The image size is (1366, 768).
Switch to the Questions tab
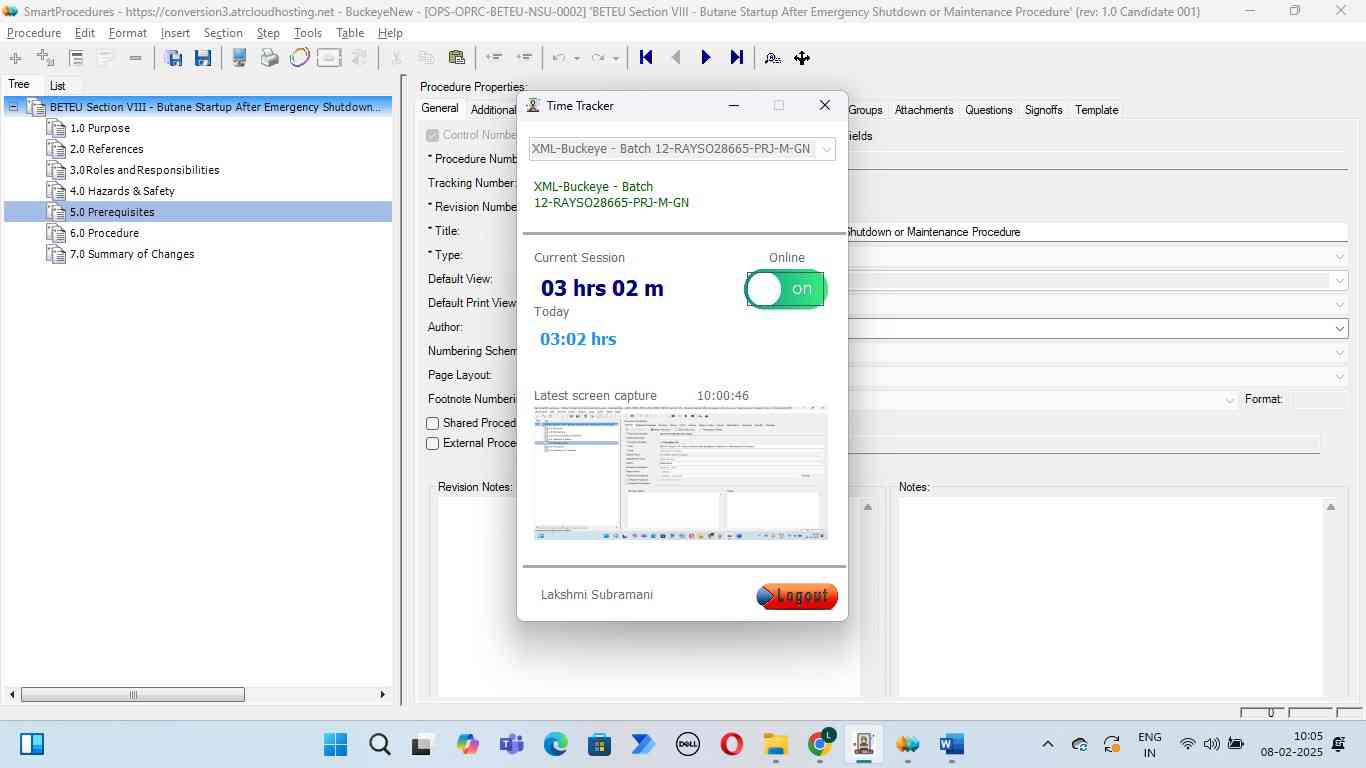coord(989,110)
